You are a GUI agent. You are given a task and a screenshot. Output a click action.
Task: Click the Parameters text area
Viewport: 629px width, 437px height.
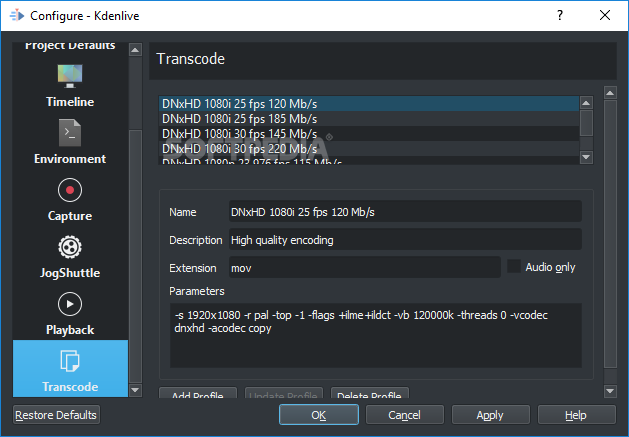click(376, 335)
